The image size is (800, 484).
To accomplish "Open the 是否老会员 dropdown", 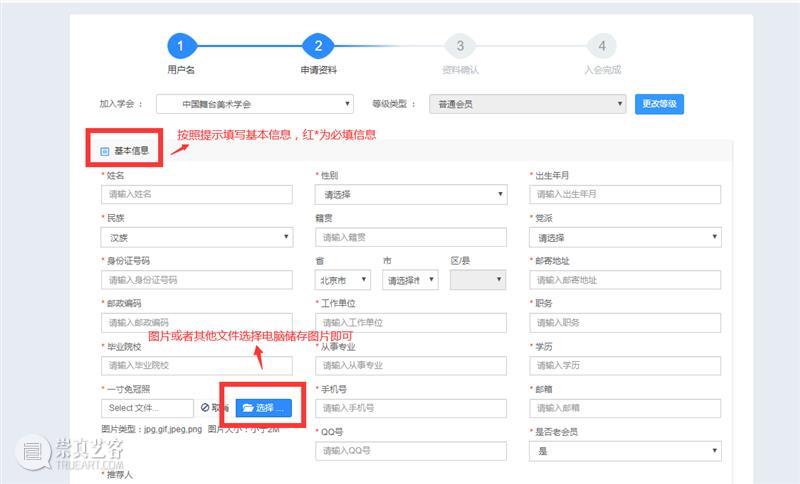I will click(x=625, y=451).
